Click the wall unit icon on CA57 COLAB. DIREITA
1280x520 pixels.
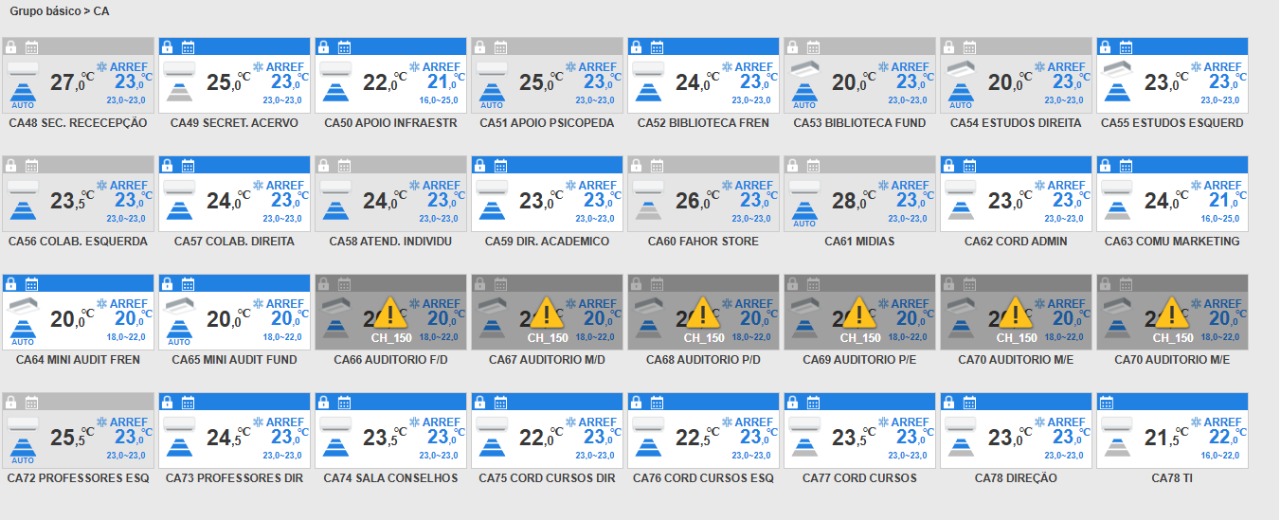(180, 187)
